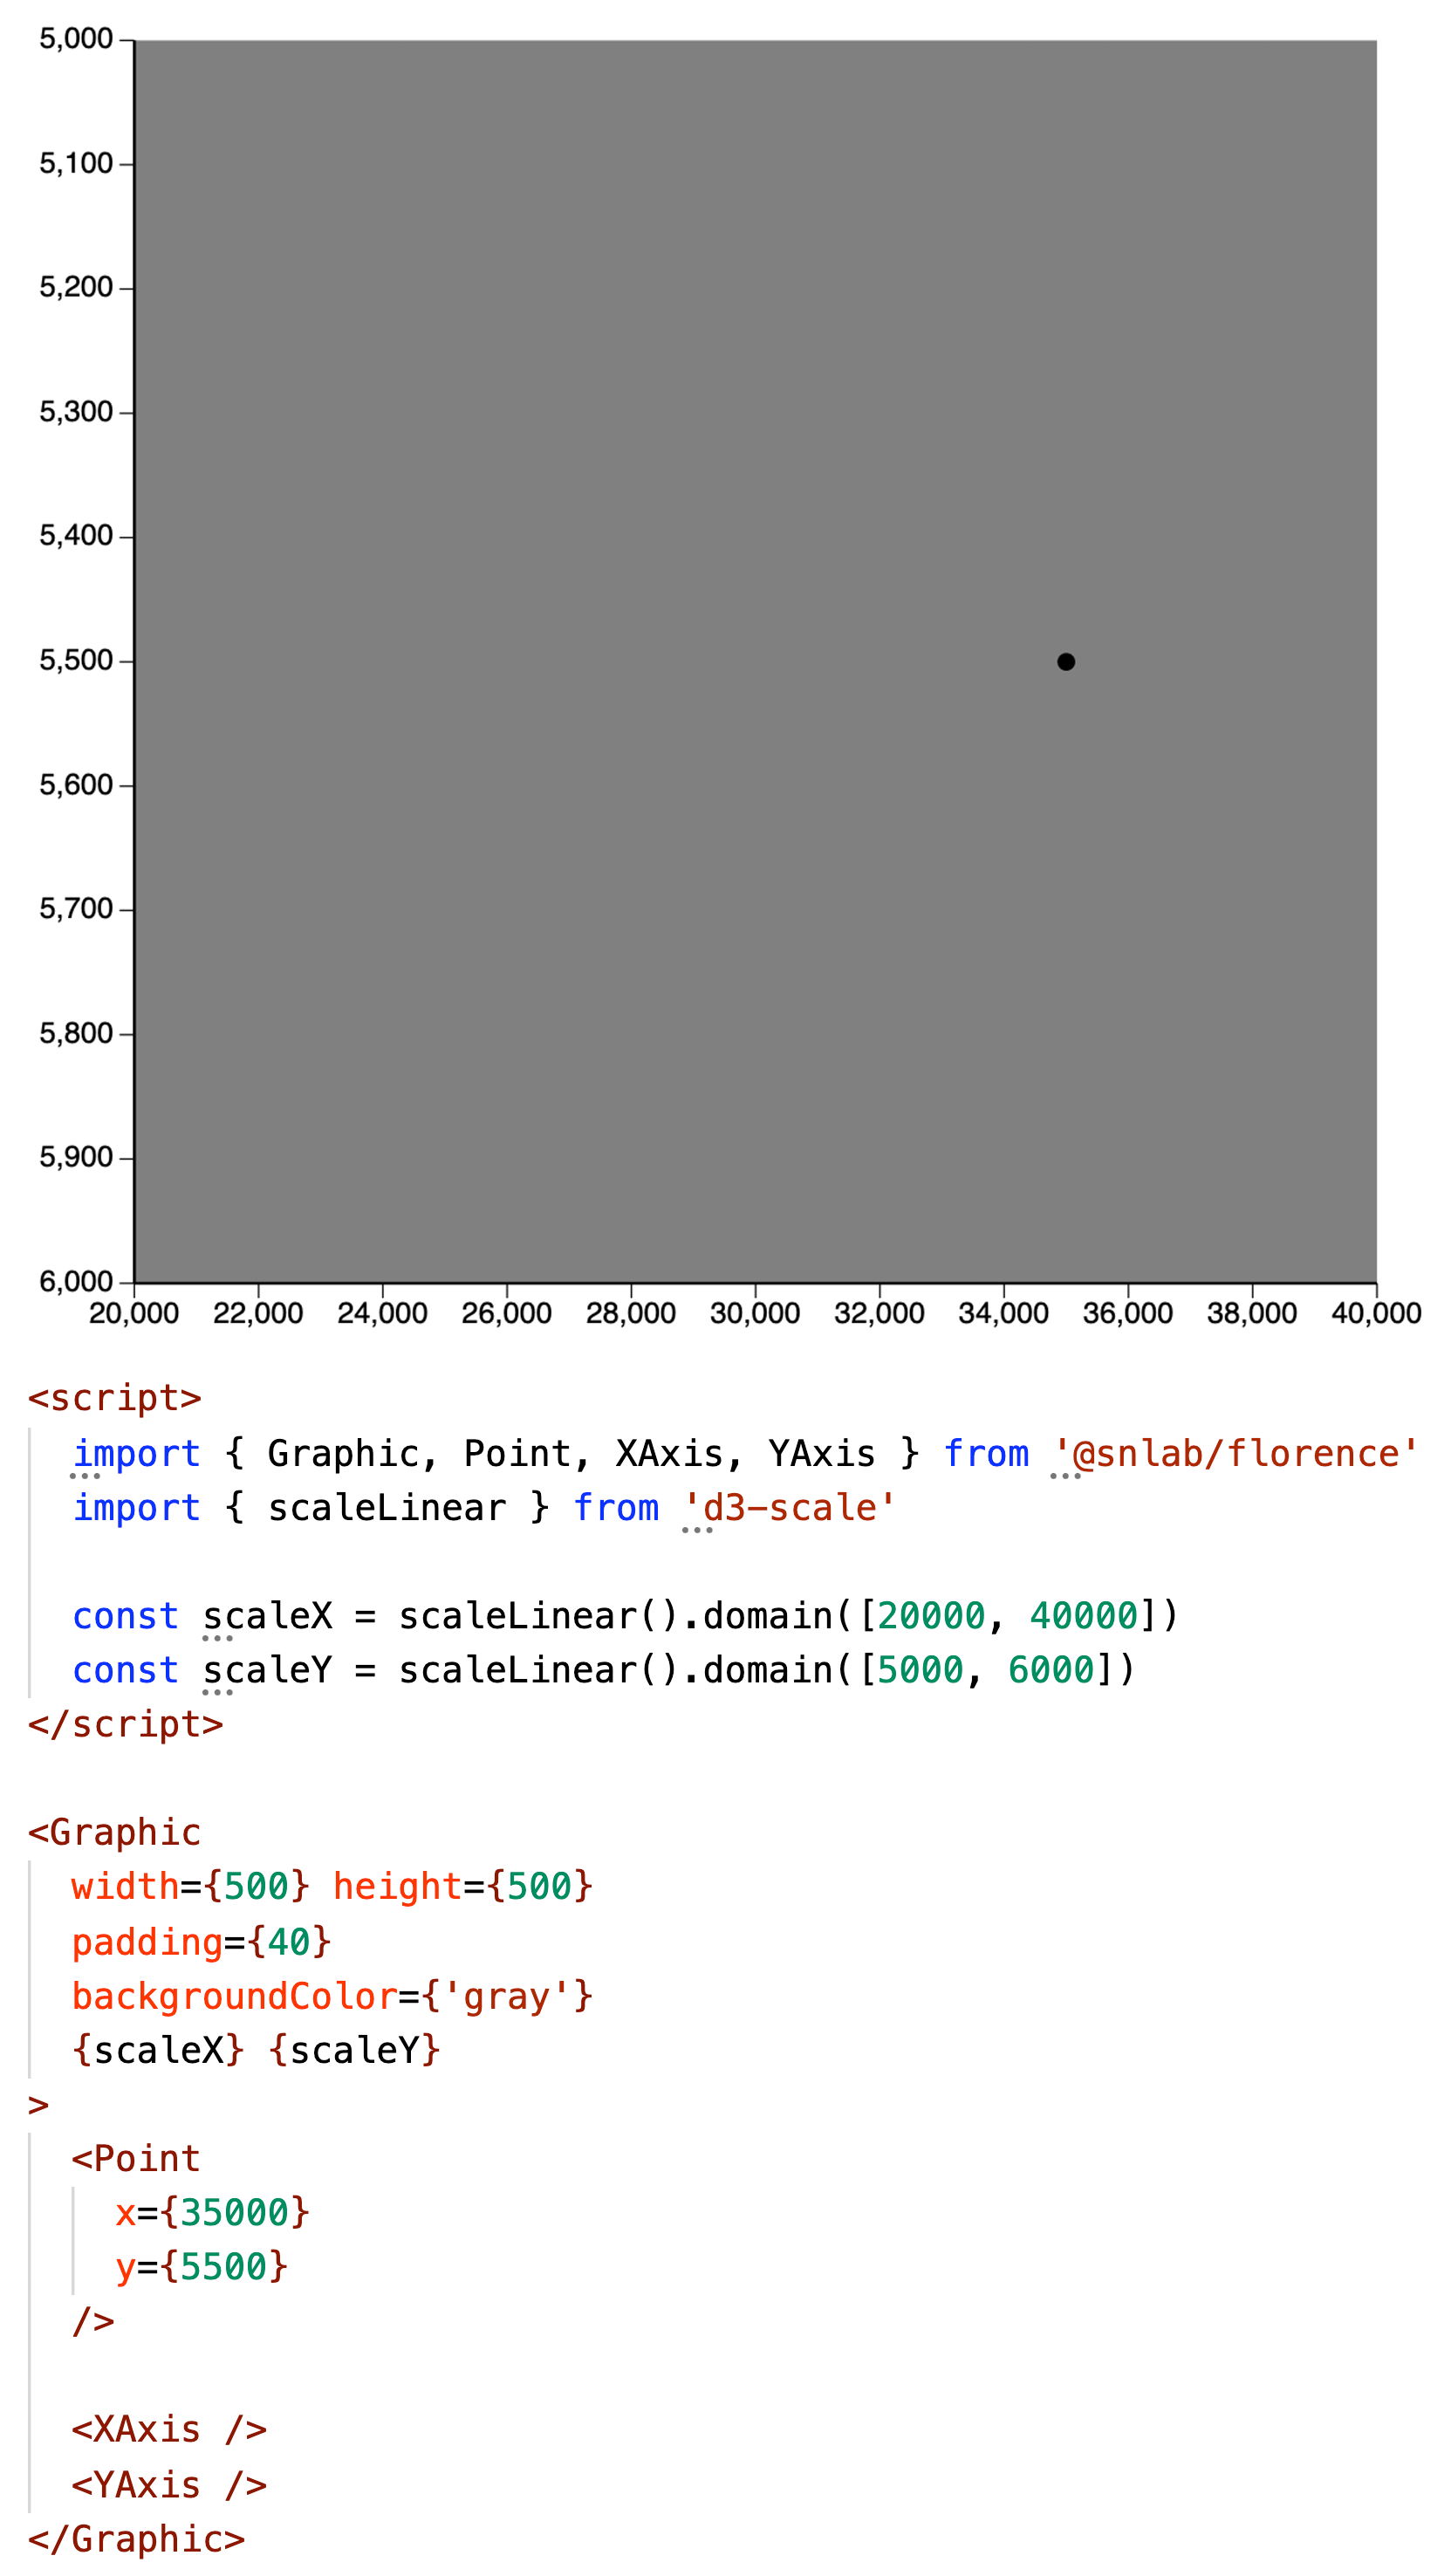Select the 5,200 y-axis tick label
The image size is (1451, 2576).
click(76, 287)
